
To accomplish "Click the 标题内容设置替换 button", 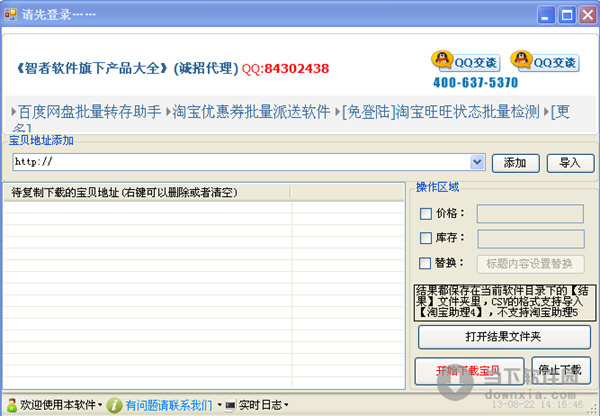I will (530, 264).
